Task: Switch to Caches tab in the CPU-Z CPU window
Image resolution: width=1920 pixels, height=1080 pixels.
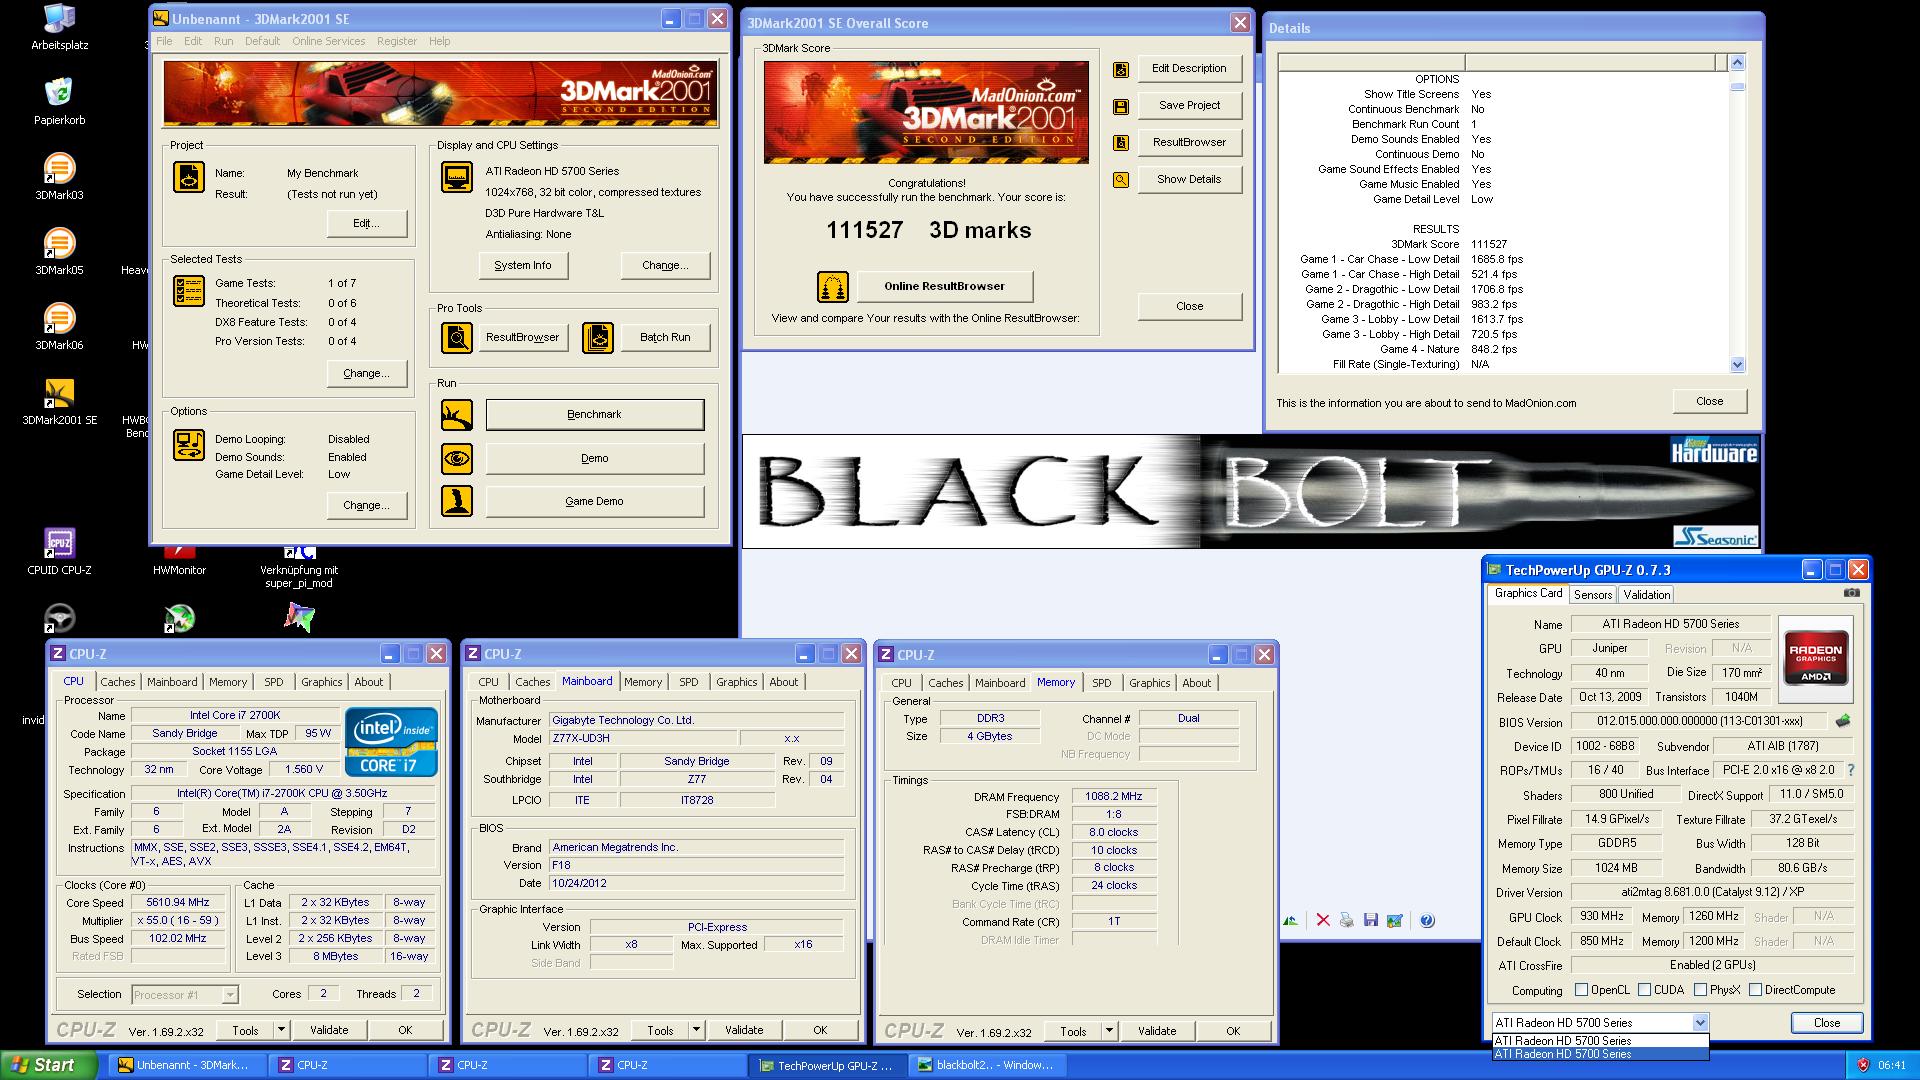Action: pos(118,682)
